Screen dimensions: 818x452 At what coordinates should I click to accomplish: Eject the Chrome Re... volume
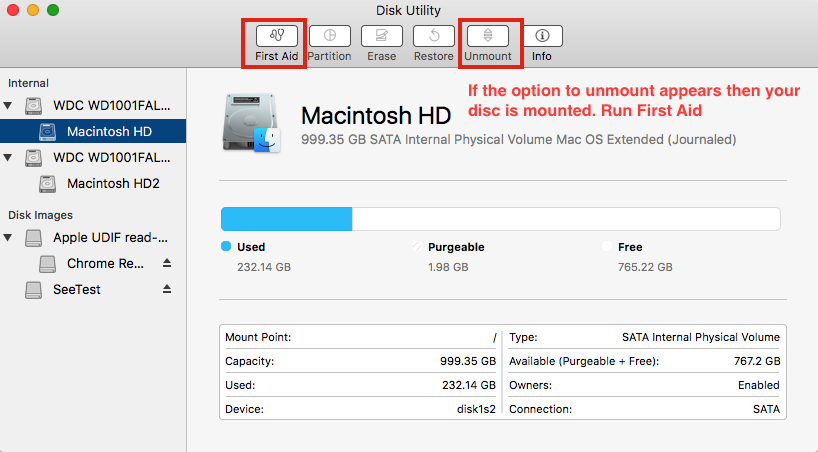pyautogui.click(x=167, y=263)
